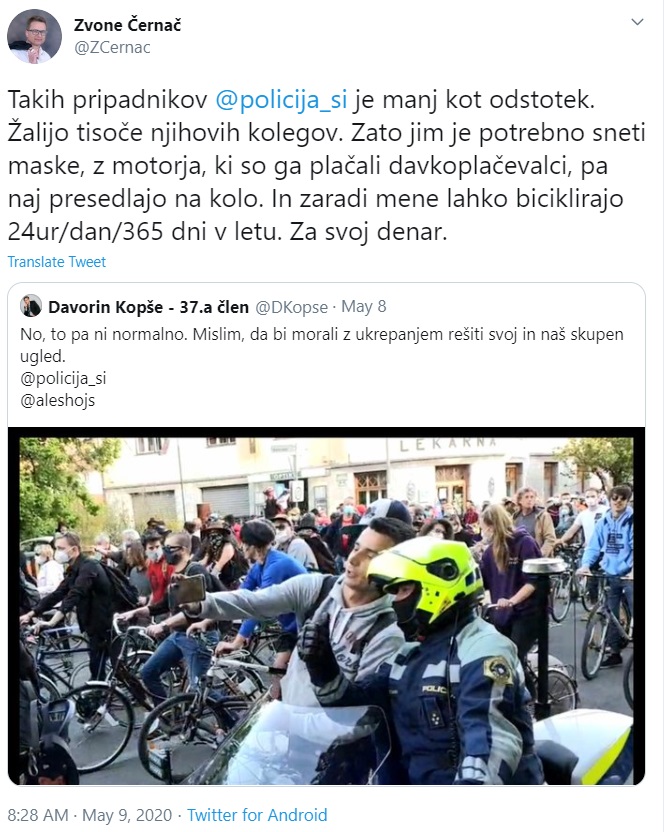Open the 8:28 AM · May 9, 2020 timestamp
Screen dimensions: 664x832
[x=90, y=815]
